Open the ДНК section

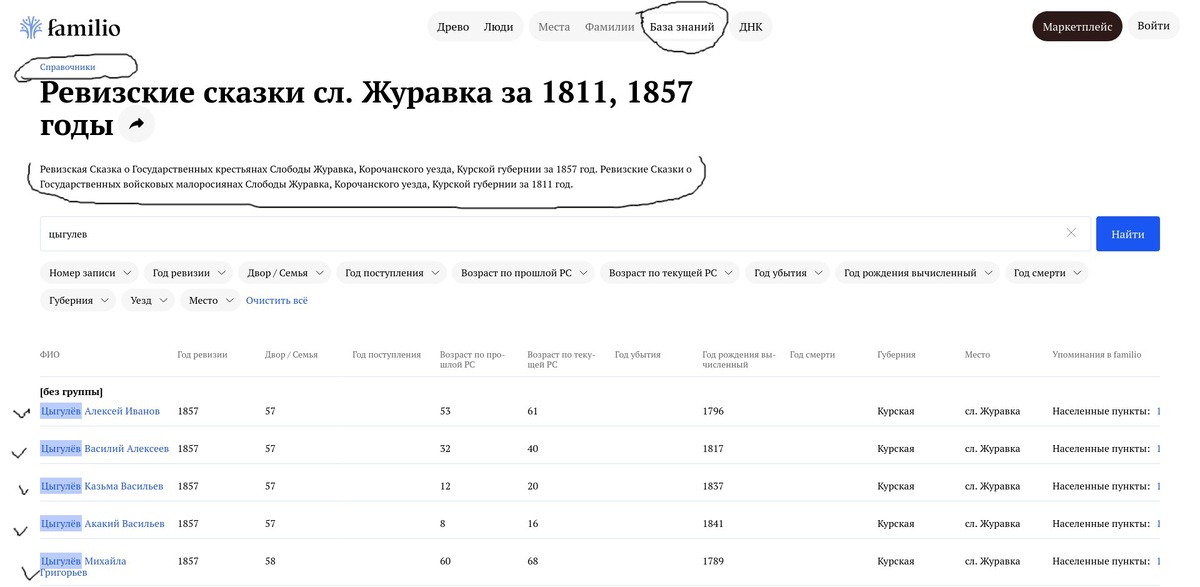click(750, 26)
